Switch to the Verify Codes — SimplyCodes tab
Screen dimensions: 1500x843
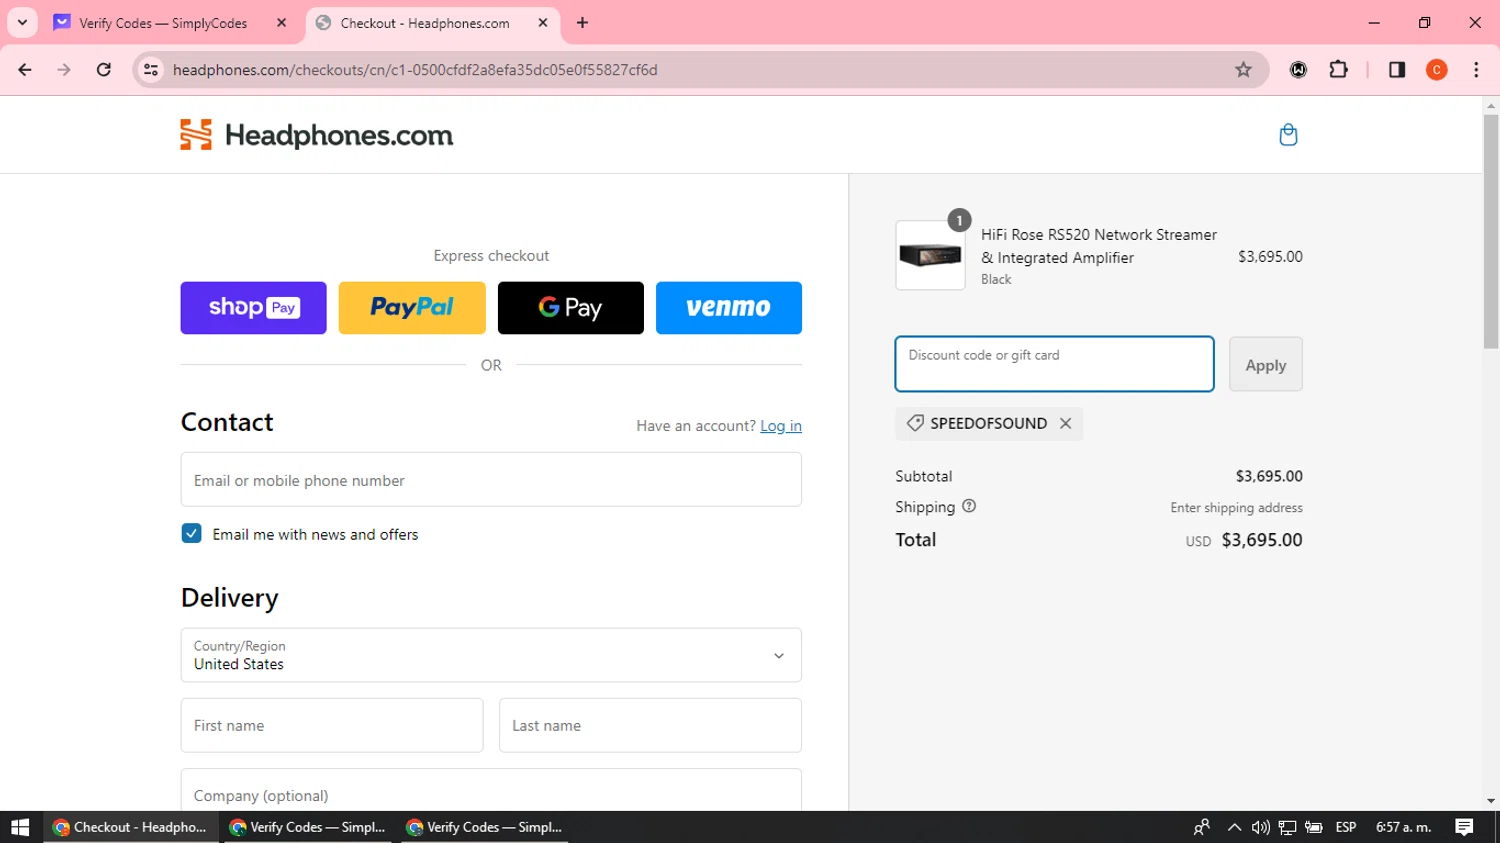click(163, 23)
